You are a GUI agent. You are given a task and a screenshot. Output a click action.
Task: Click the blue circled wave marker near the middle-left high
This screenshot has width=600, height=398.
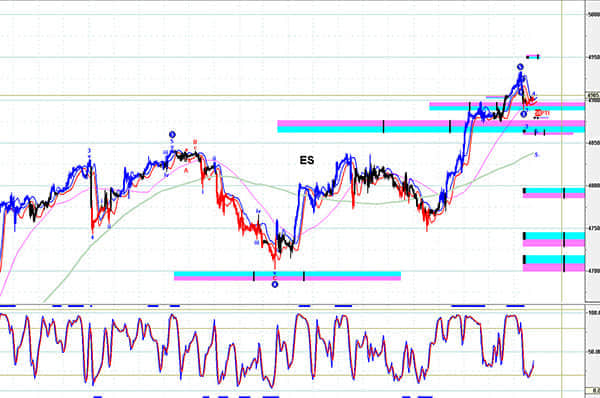click(172, 134)
